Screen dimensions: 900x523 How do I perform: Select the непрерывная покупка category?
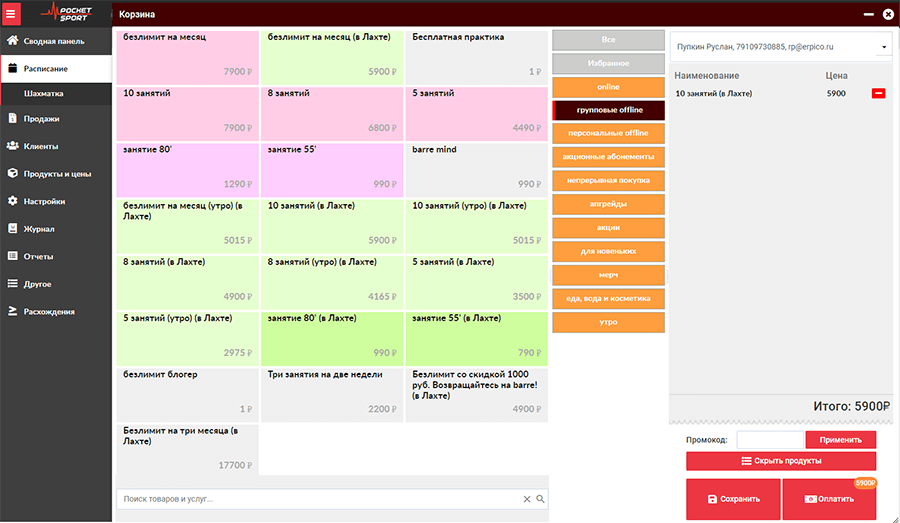(608, 180)
